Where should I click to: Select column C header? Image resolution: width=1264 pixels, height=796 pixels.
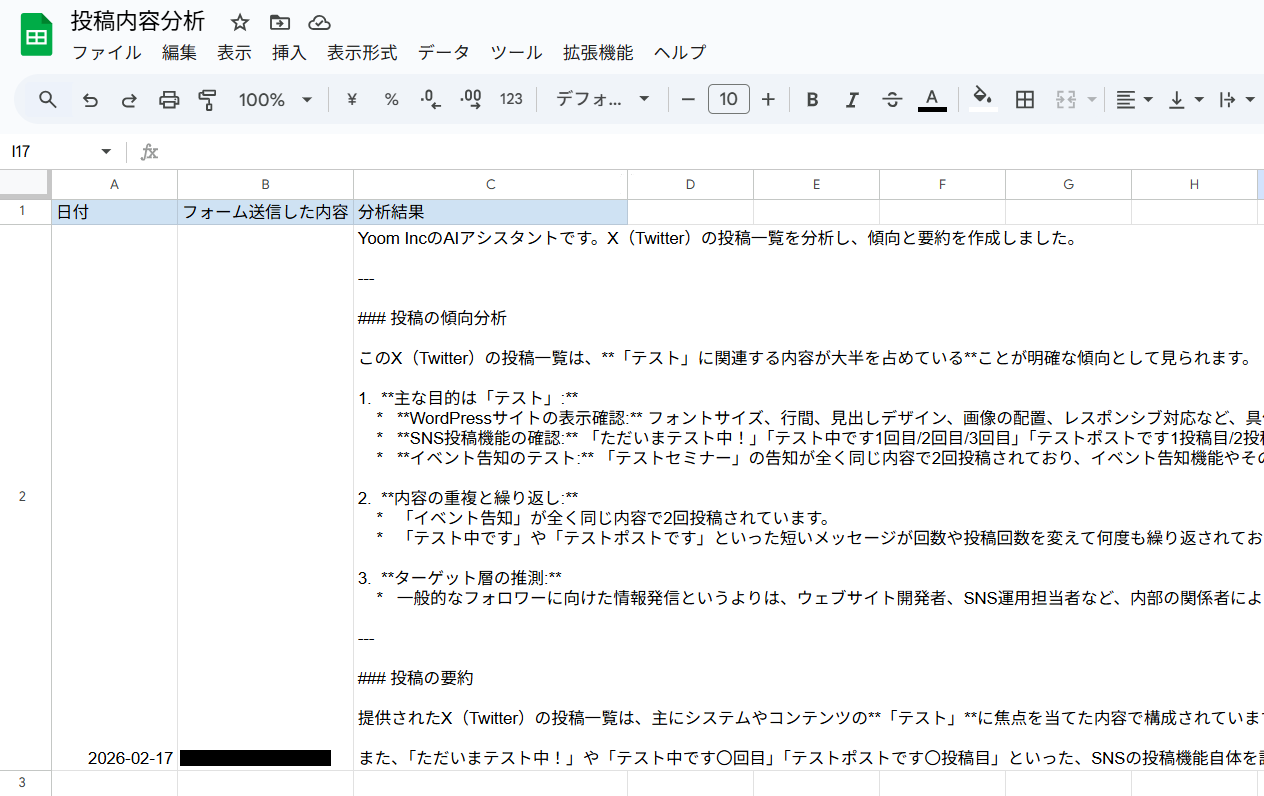(x=491, y=184)
